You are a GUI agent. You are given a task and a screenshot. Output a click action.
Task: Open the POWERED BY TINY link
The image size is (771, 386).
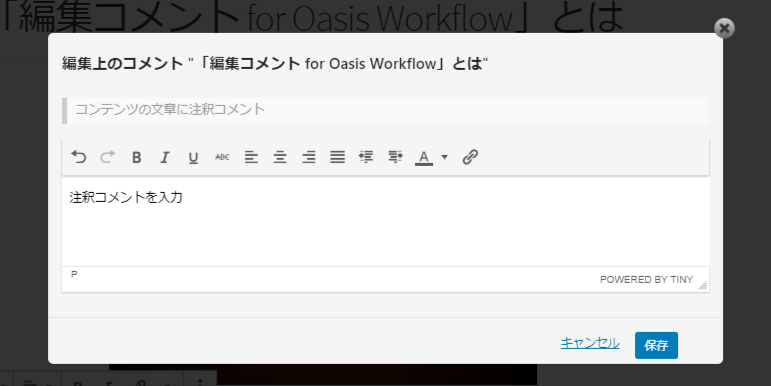646,280
